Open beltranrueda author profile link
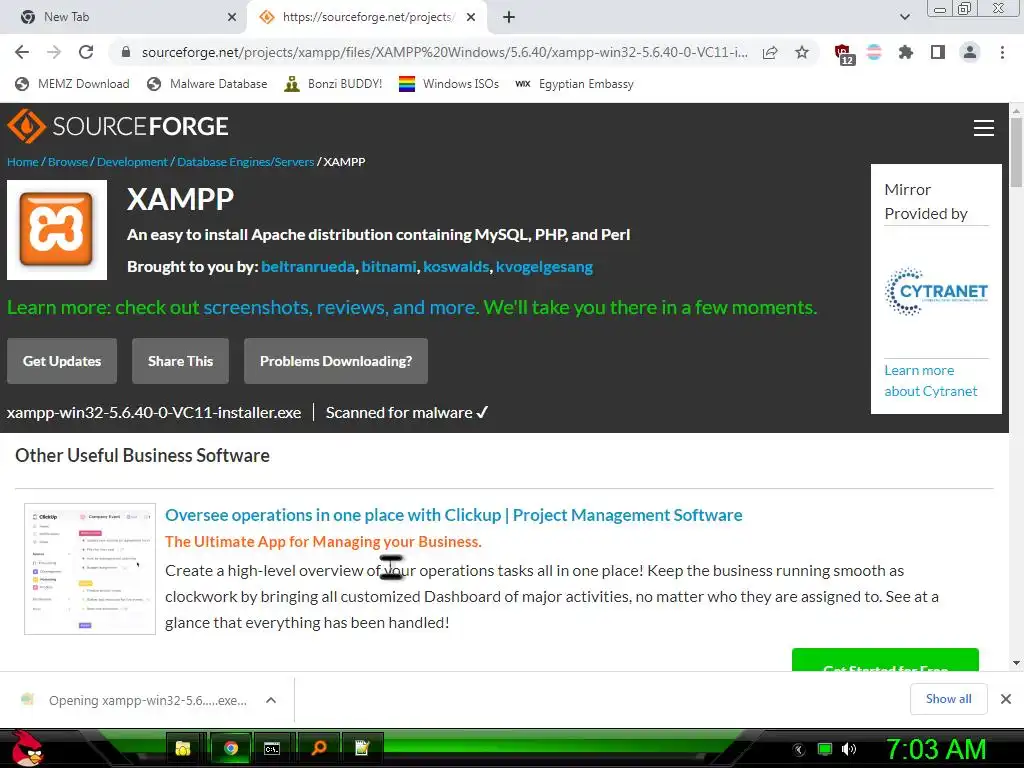This screenshot has width=1024, height=768. click(308, 266)
